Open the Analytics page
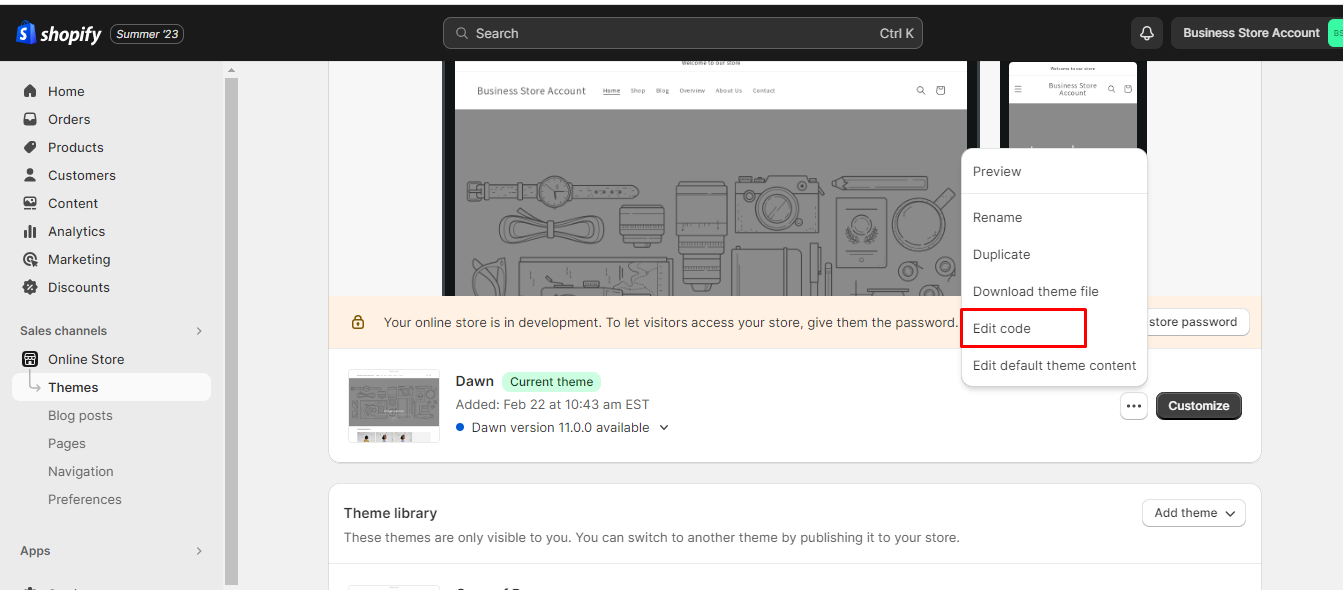 (x=76, y=231)
